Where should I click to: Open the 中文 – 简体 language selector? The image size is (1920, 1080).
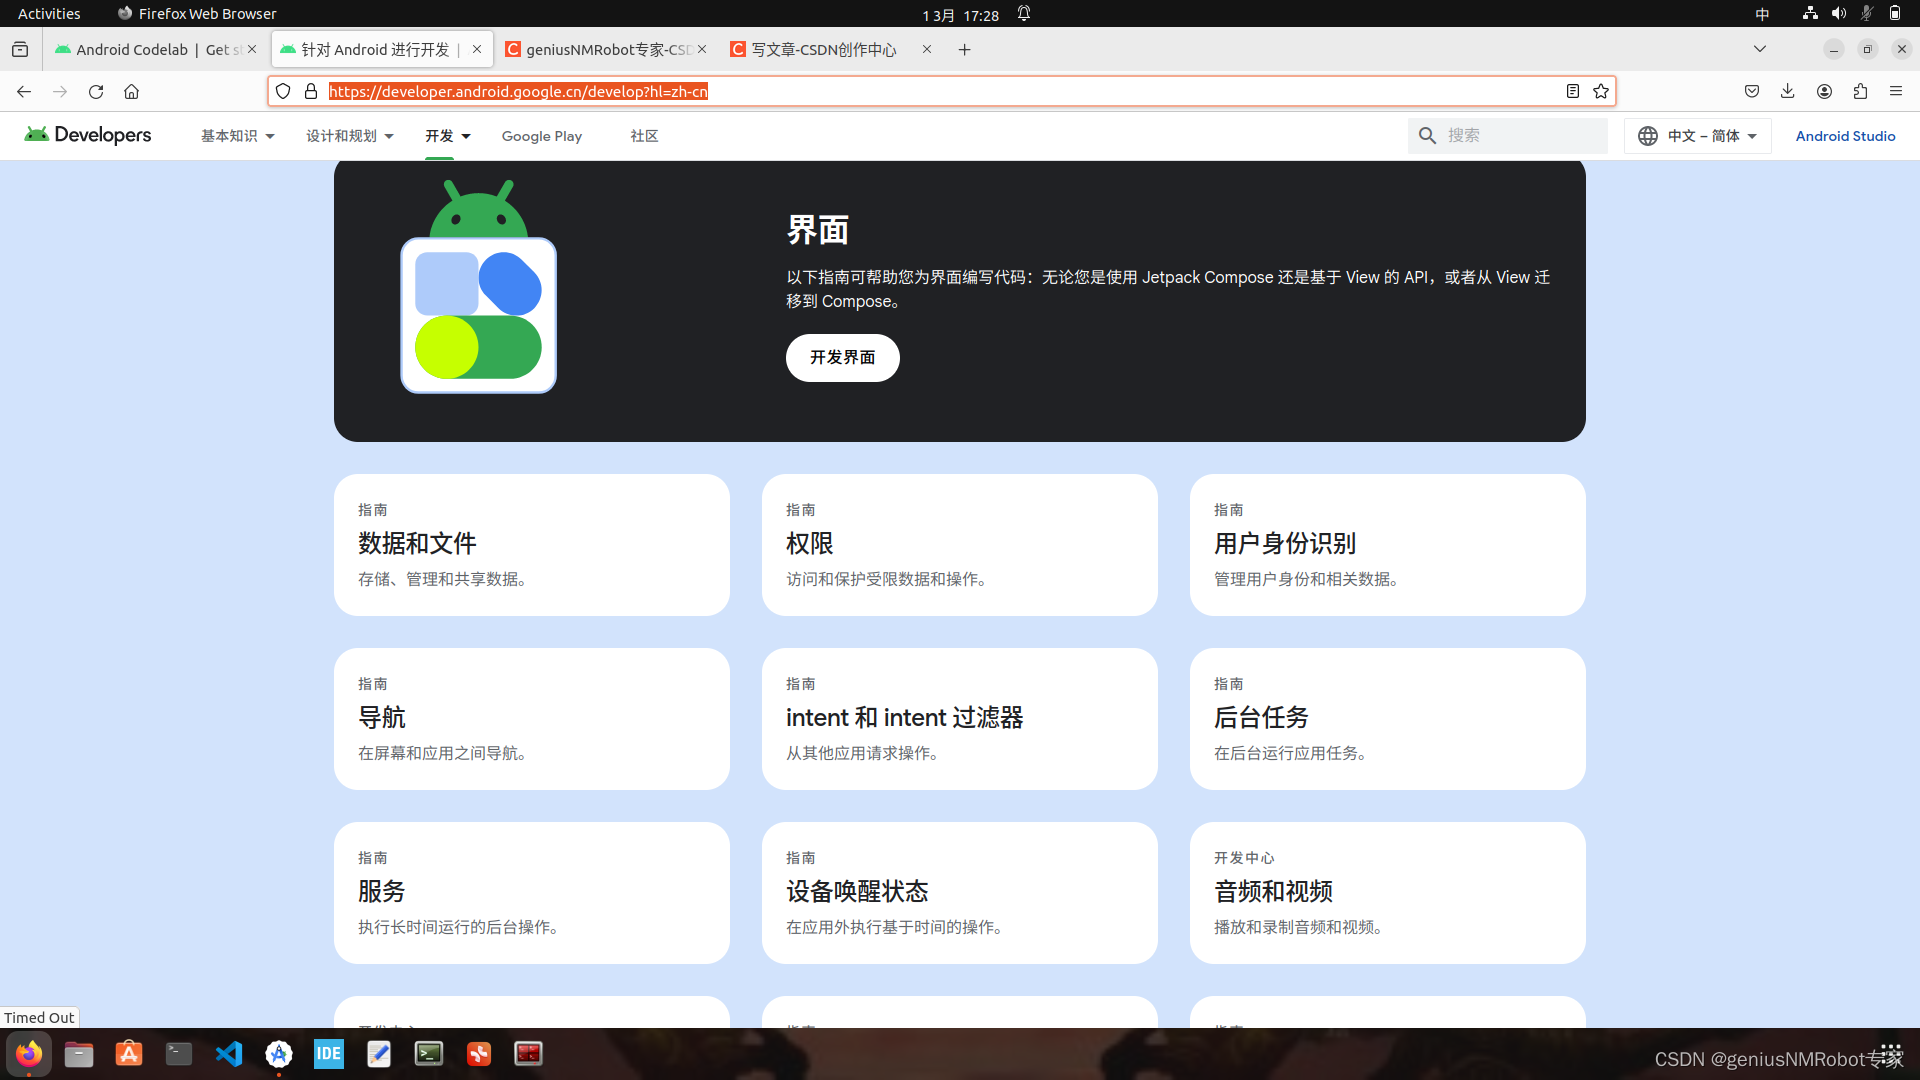tap(1697, 136)
